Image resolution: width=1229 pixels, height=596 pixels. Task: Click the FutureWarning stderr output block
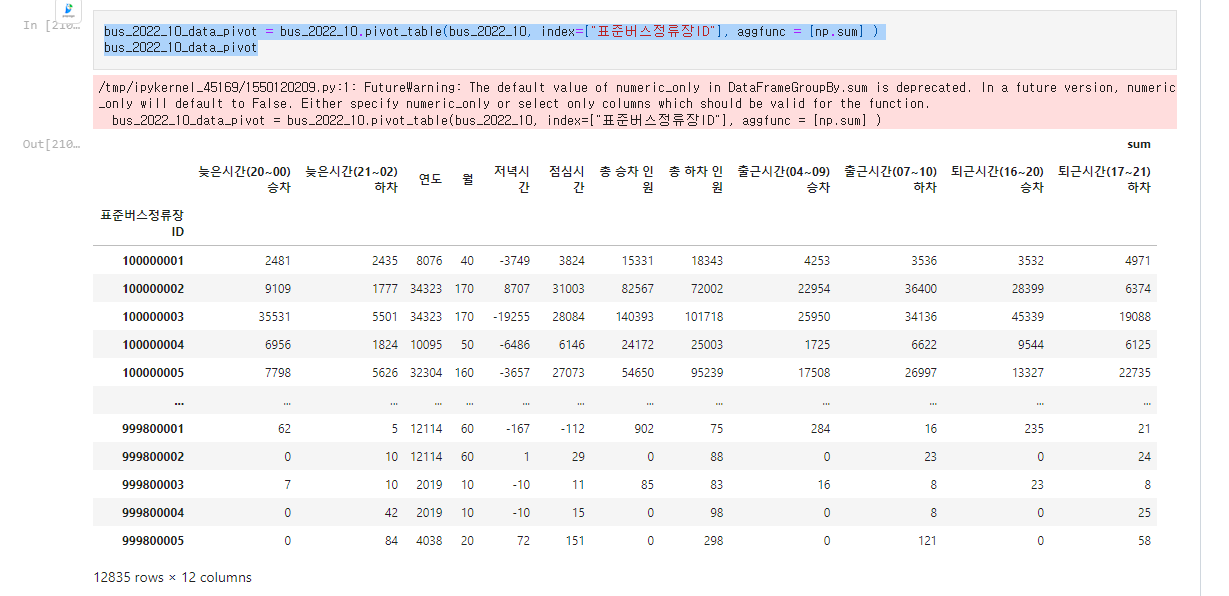(x=634, y=103)
